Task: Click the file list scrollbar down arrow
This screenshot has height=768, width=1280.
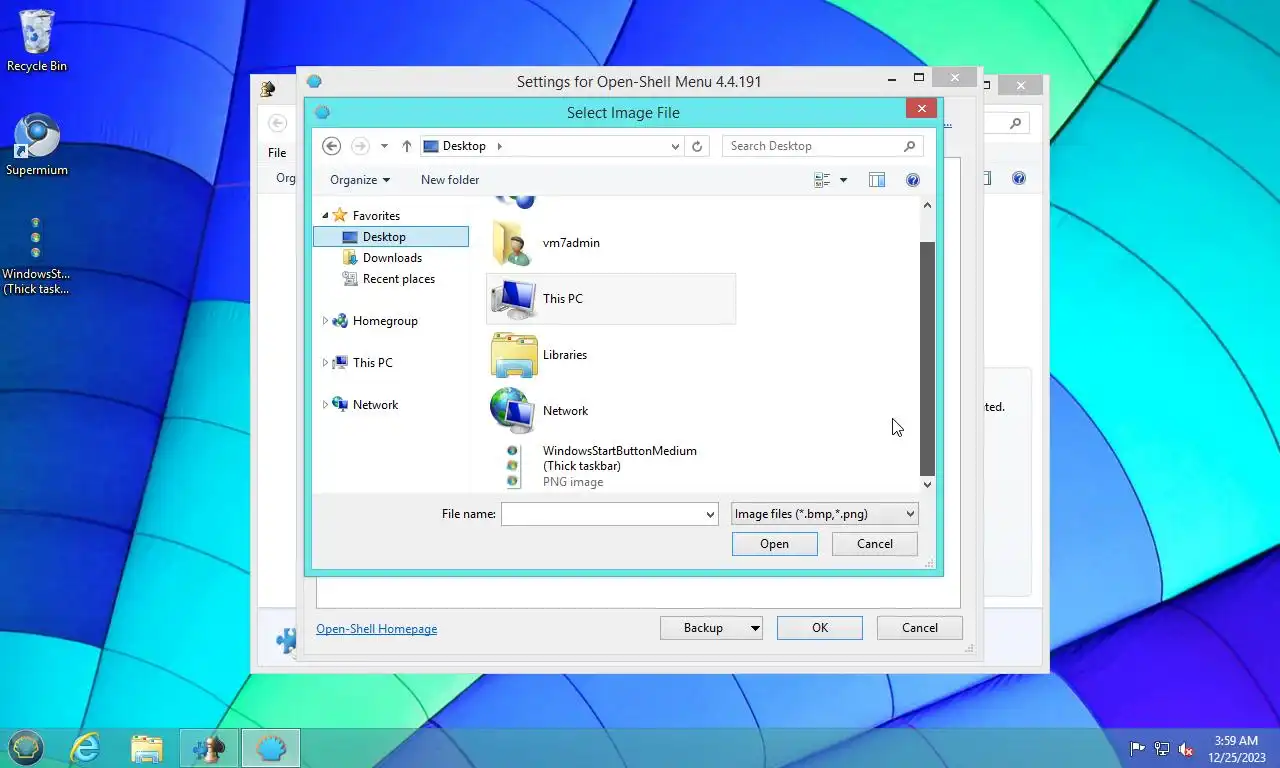Action: point(927,484)
